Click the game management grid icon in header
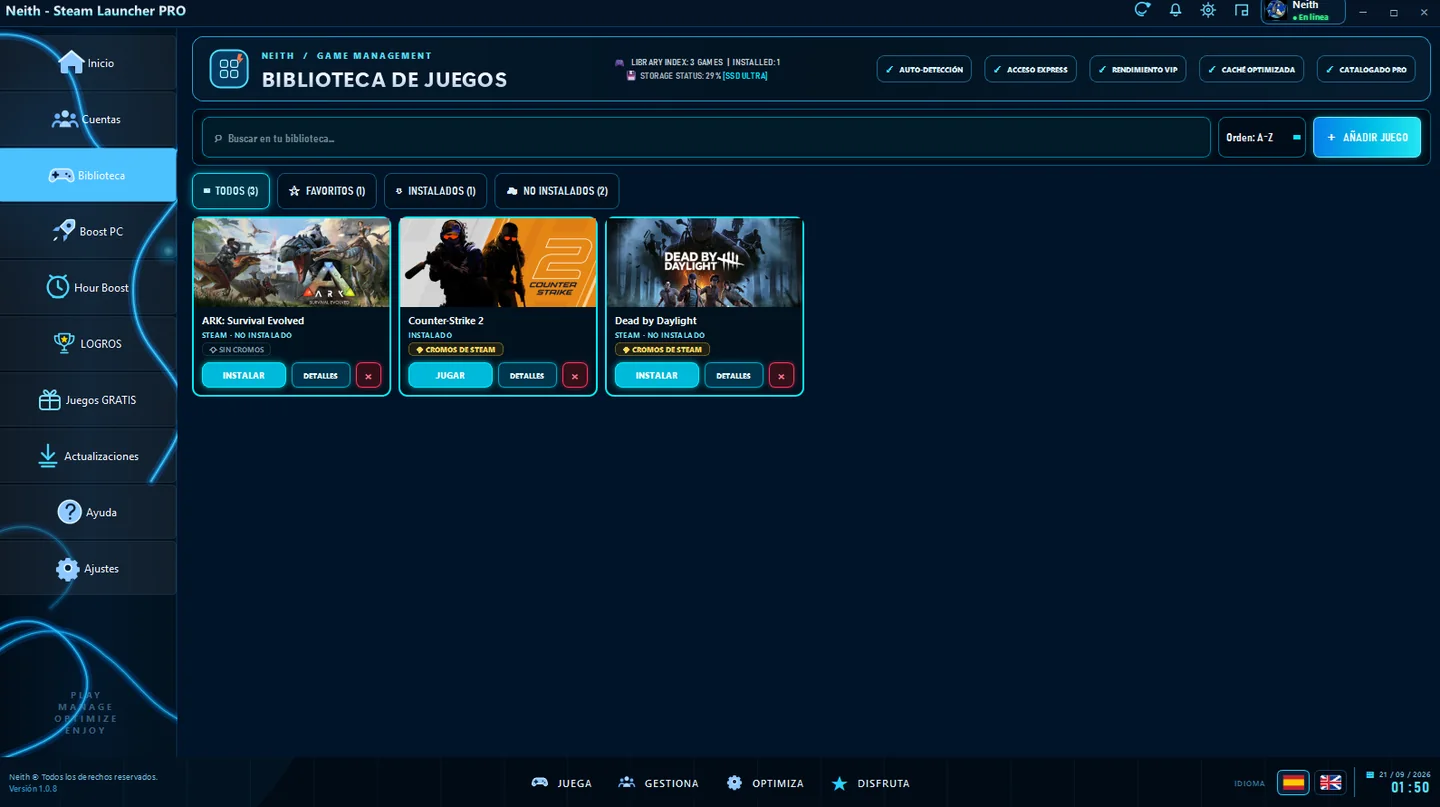1440x807 pixels. point(229,69)
